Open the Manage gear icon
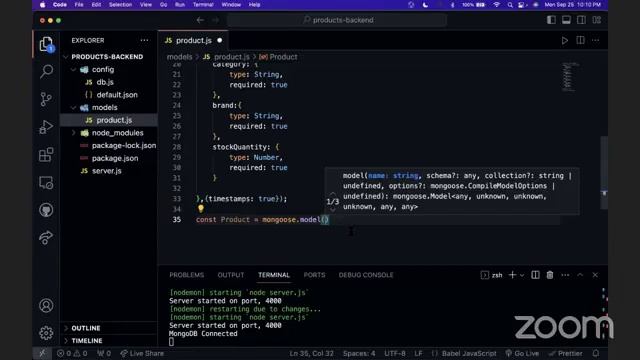This screenshot has height=360, width=640. 46,333
